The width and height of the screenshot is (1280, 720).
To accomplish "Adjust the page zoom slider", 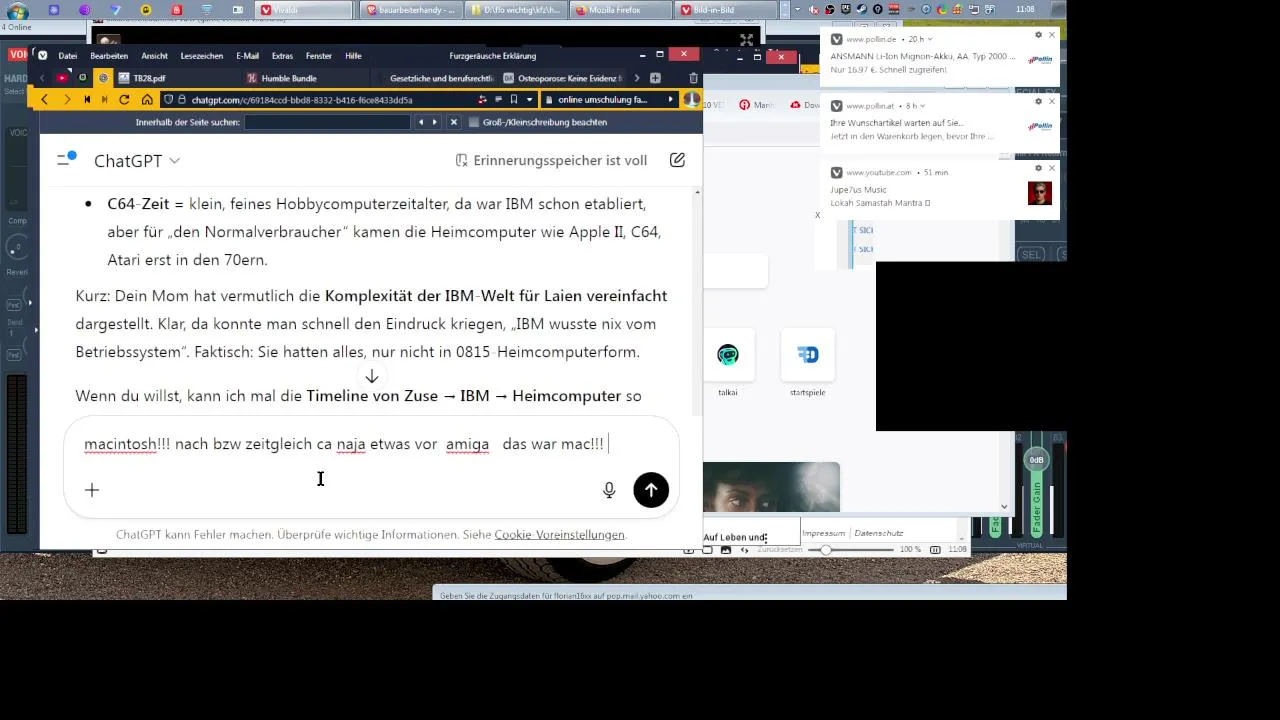I will 850,550.
